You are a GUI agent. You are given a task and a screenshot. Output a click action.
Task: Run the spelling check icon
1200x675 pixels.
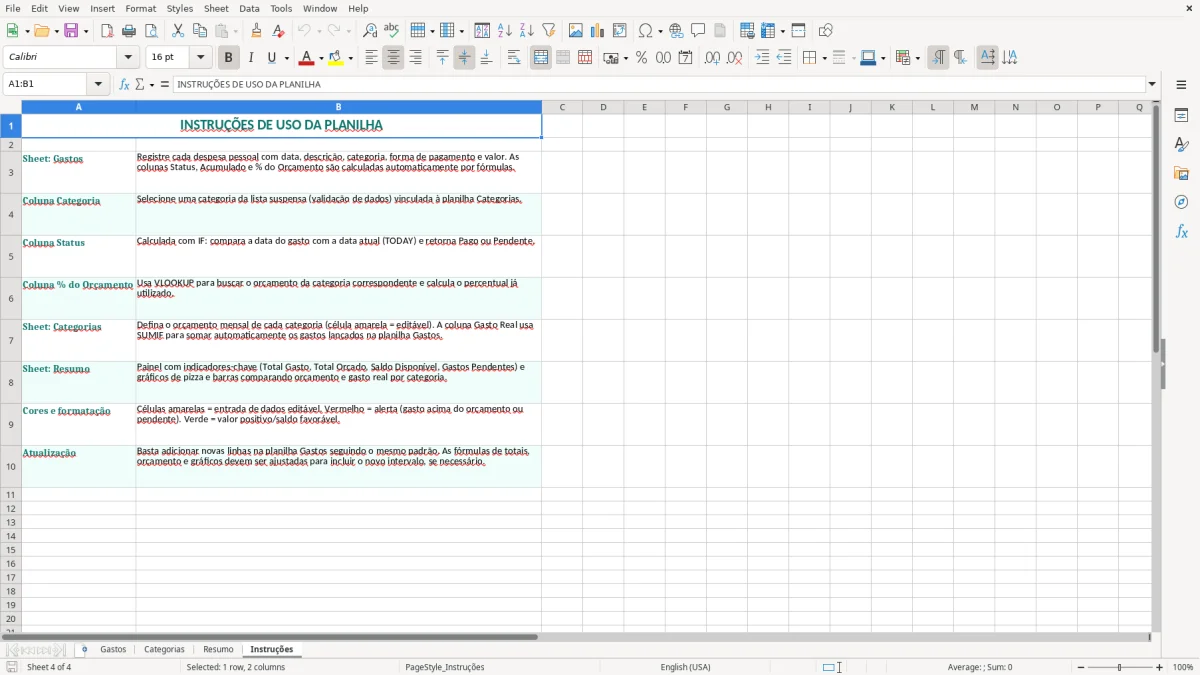point(392,31)
